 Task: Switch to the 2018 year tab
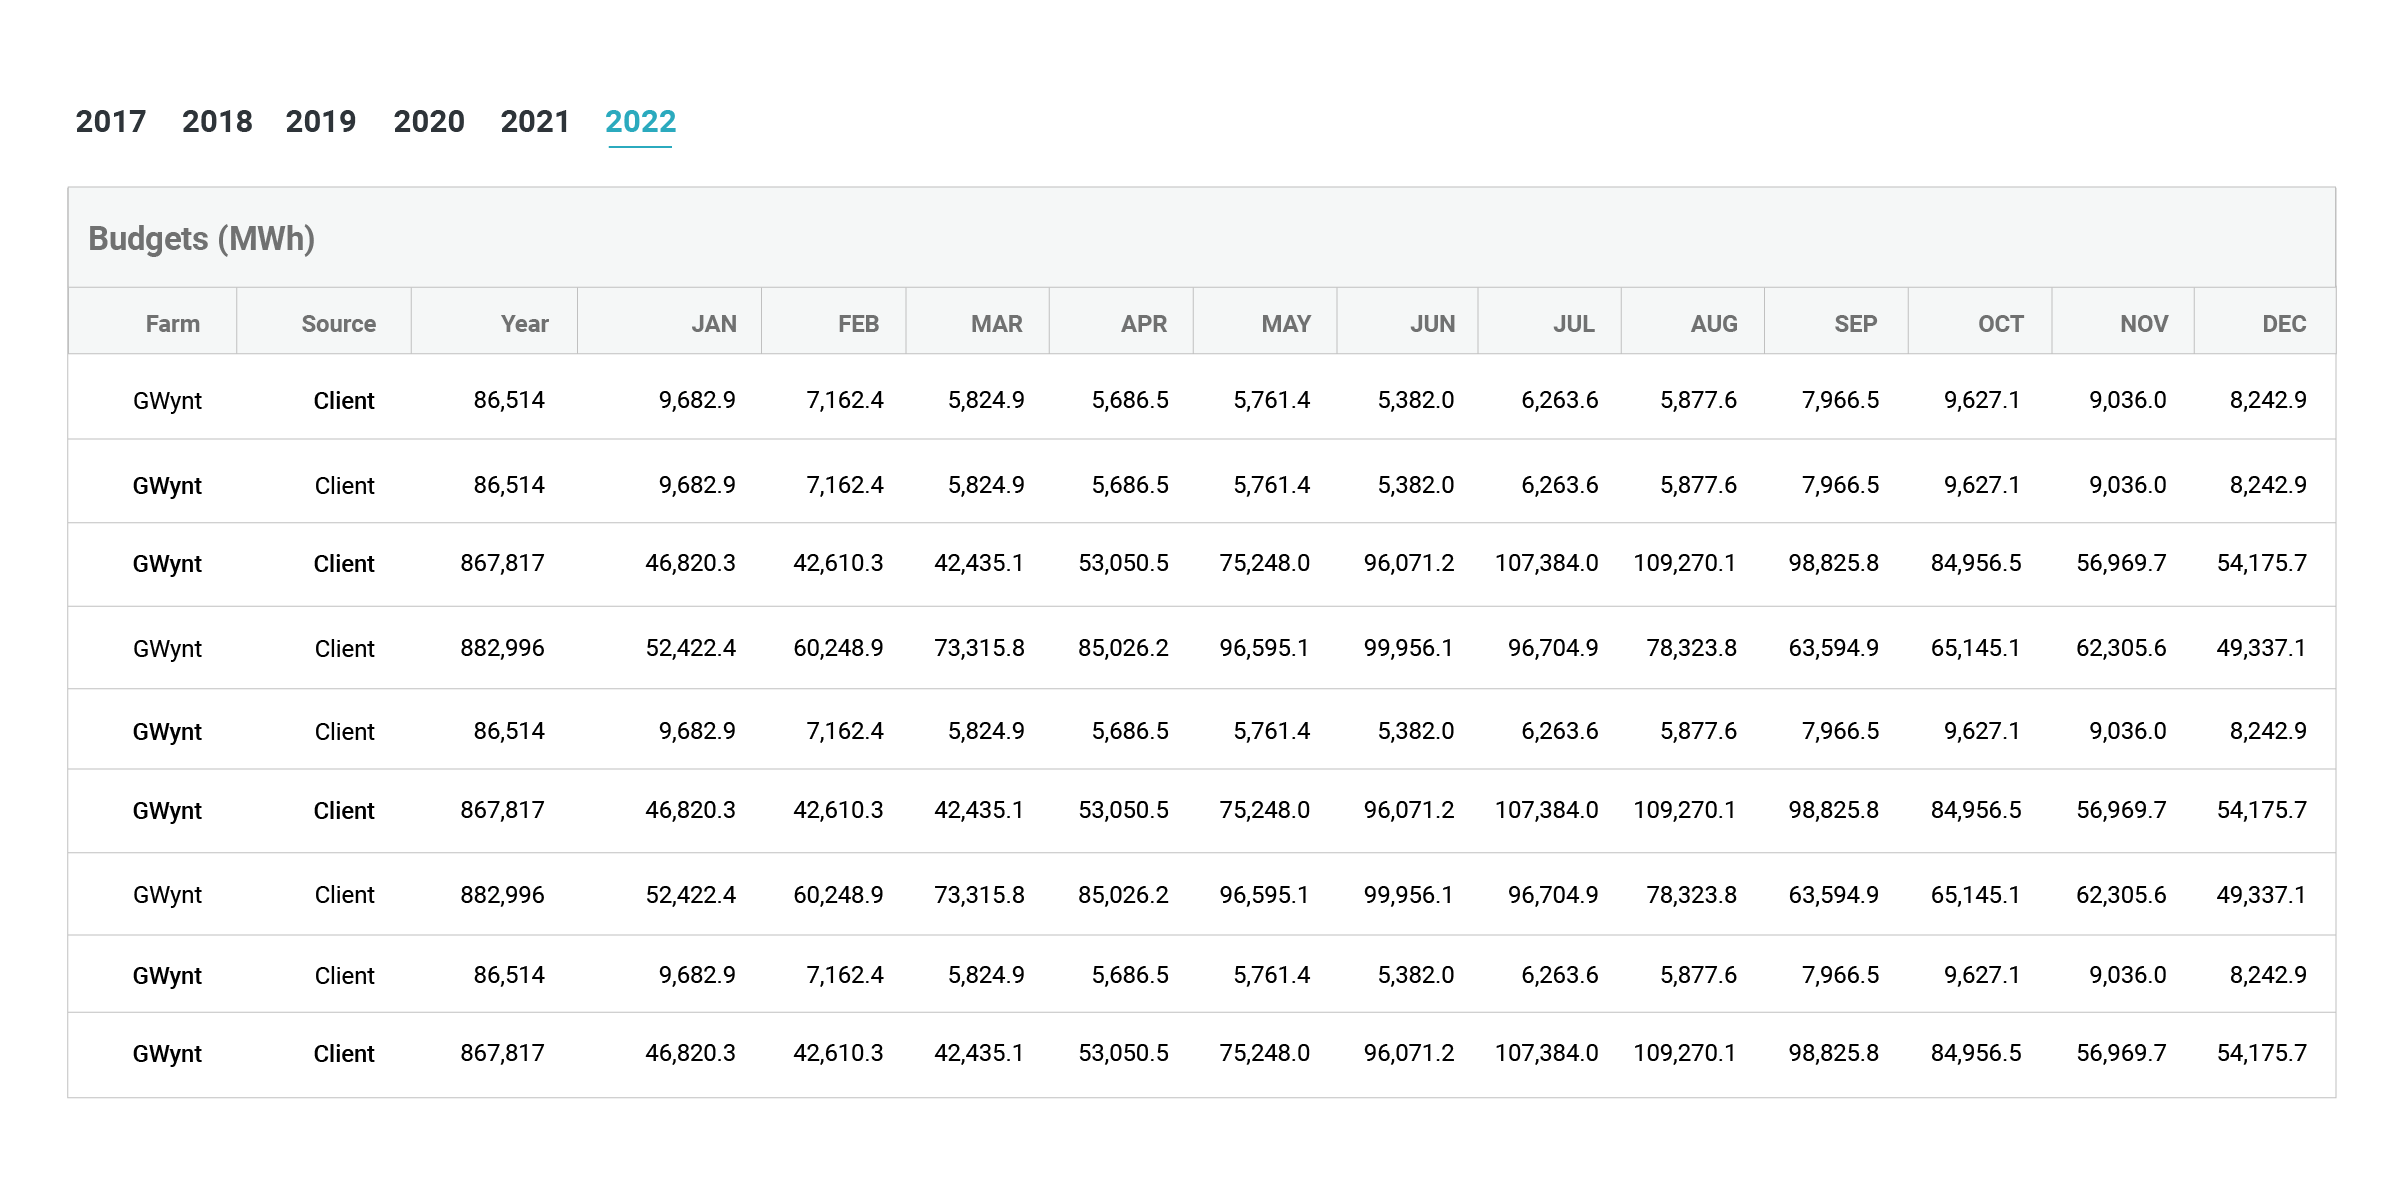[217, 122]
